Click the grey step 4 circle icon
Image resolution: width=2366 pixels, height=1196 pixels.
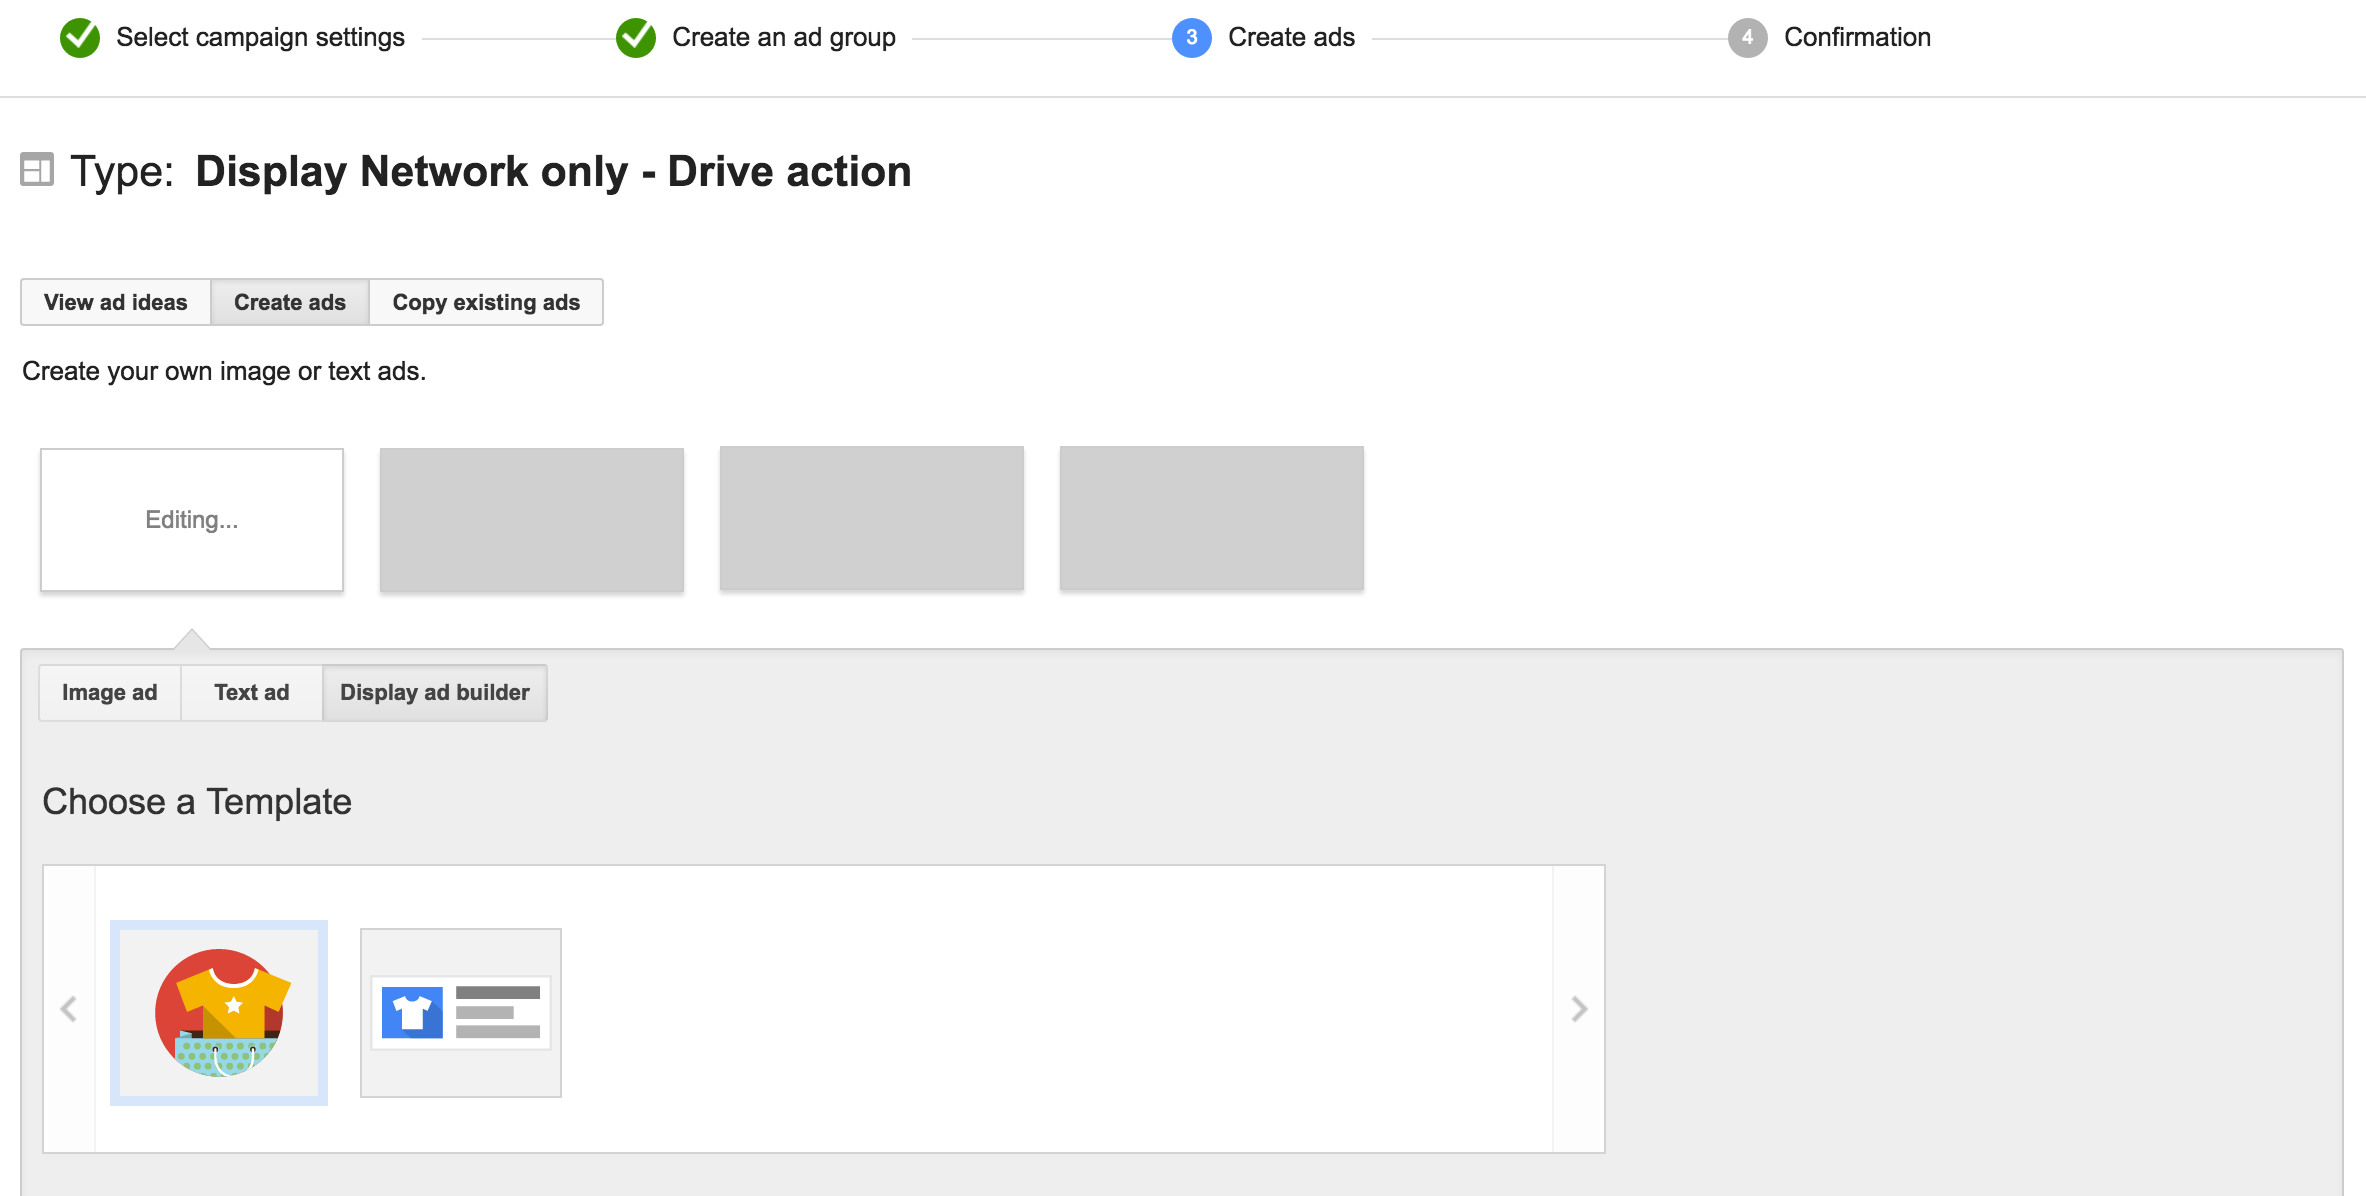point(1747,38)
